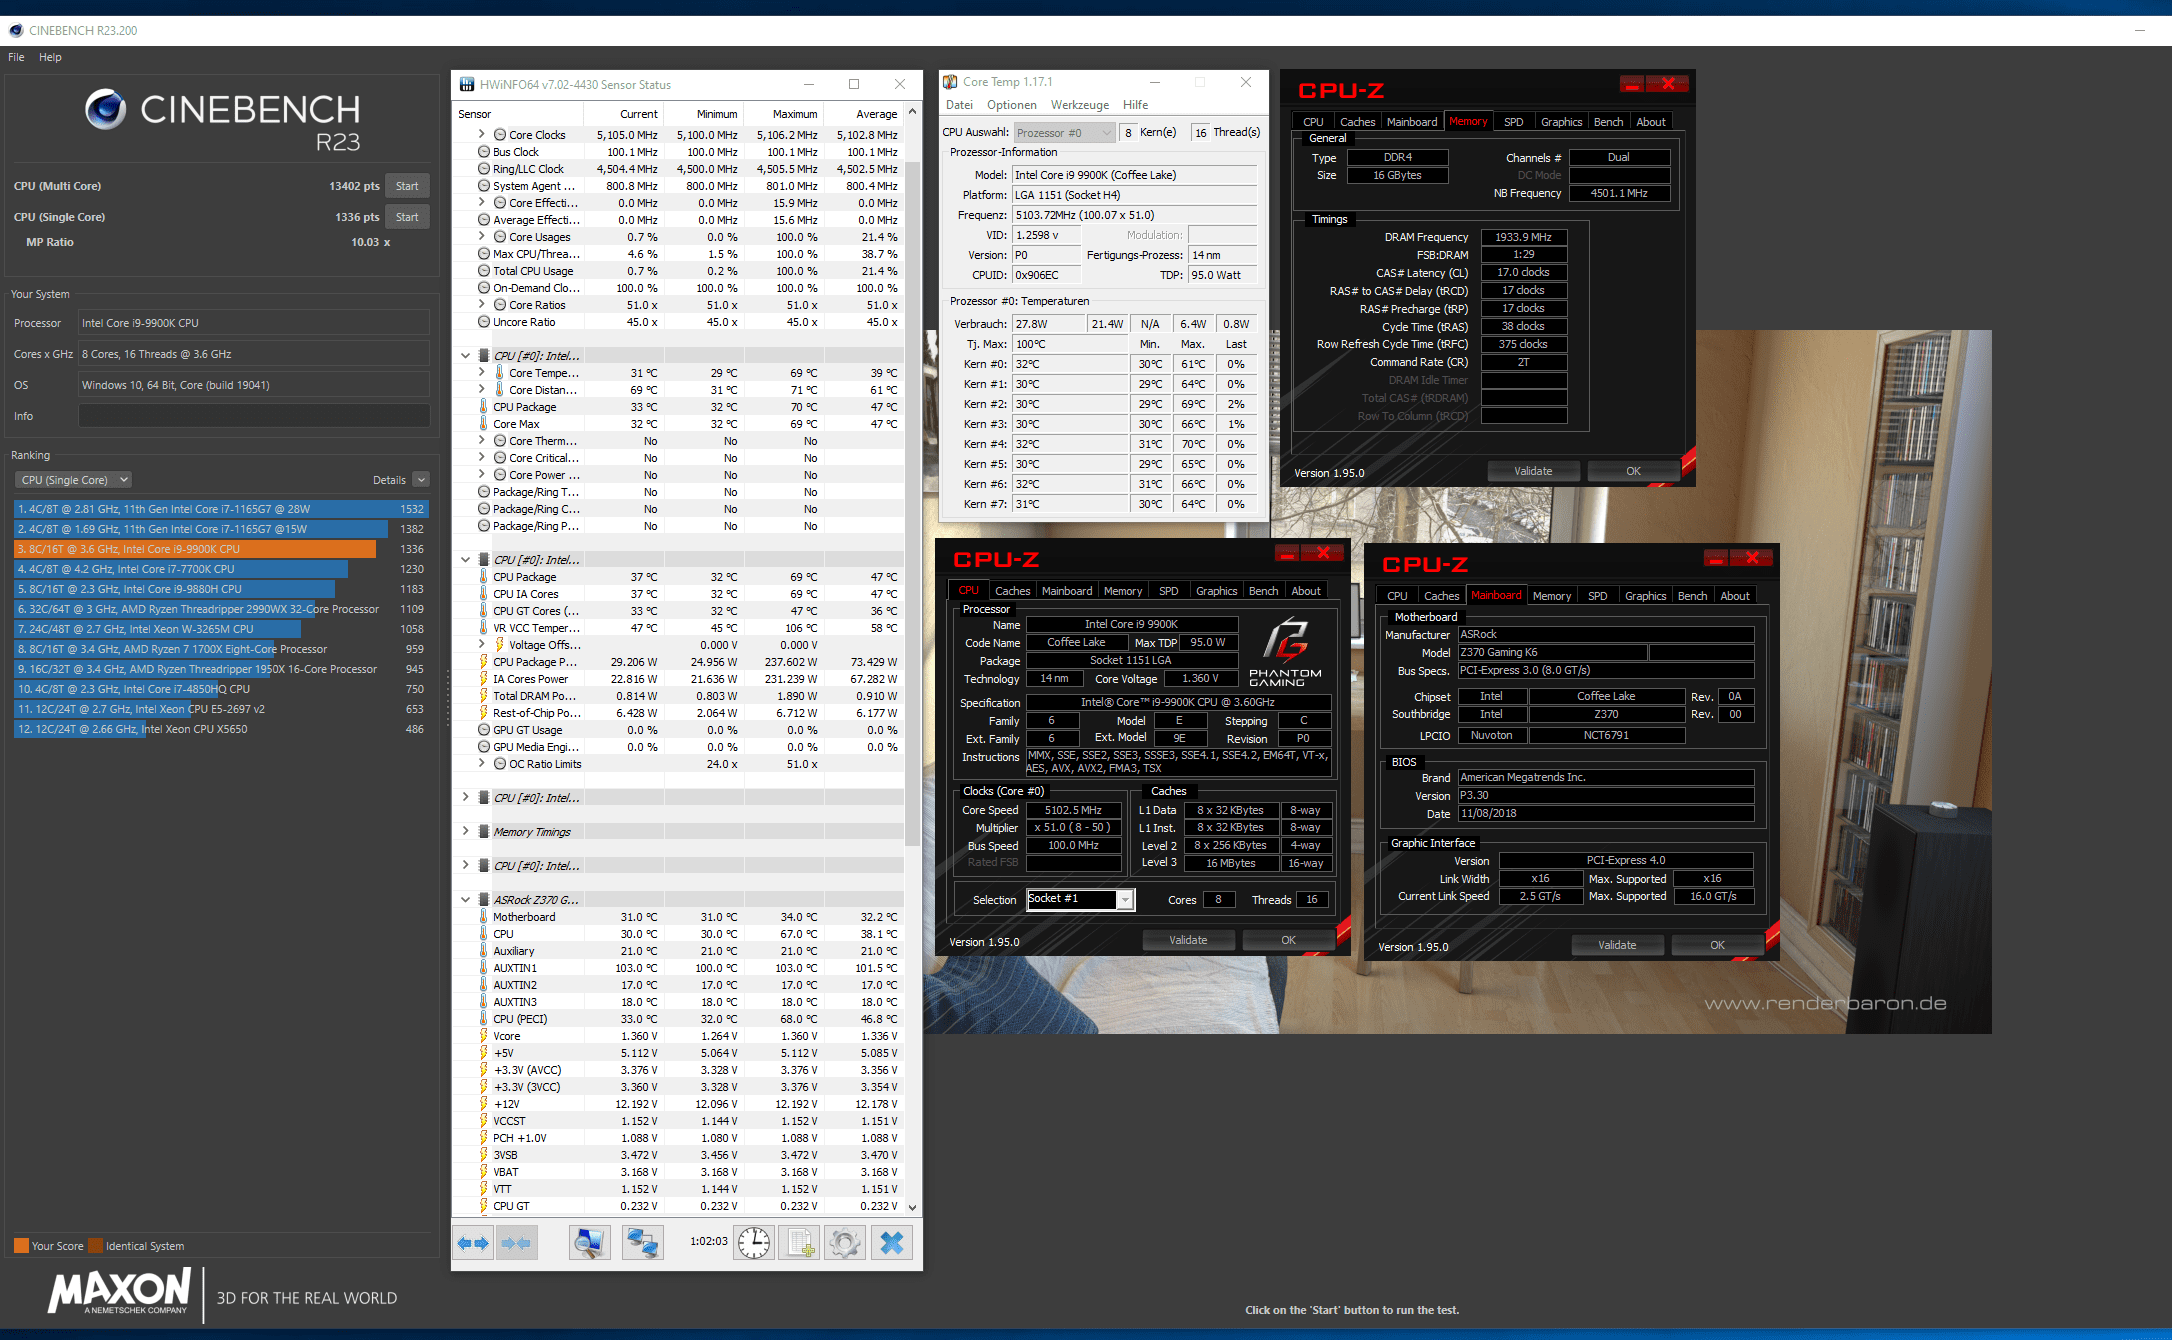Start the CPU (Multi Core) test
This screenshot has height=1340, width=2172.
(407, 186)
